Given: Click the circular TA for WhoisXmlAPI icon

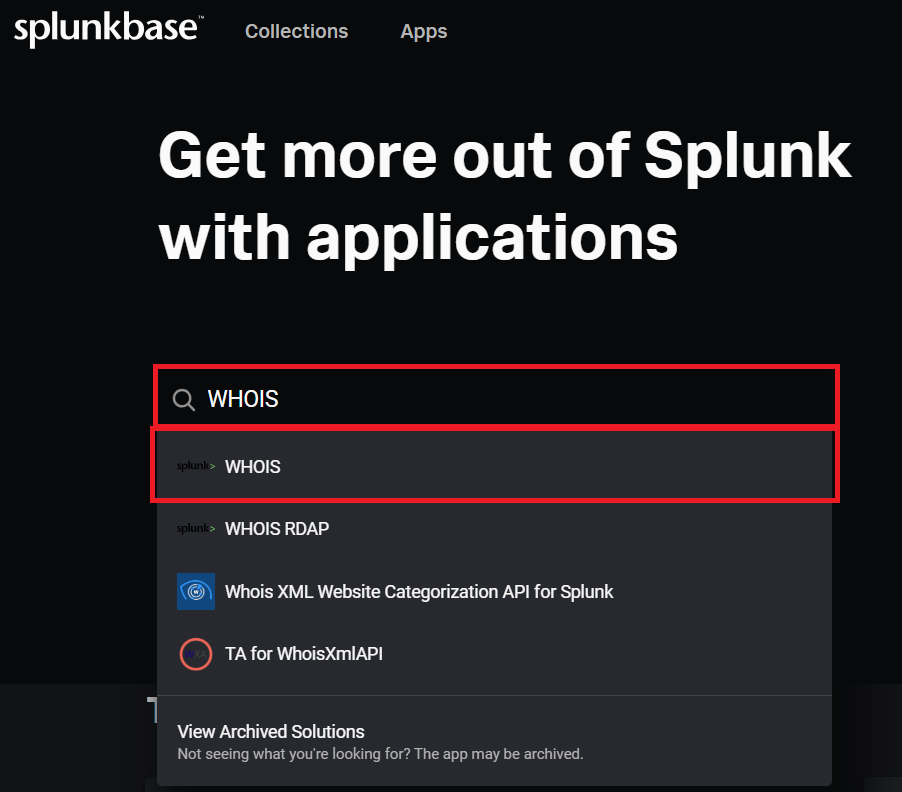Looking at the screenshot, I should click(x=195, y=654).
